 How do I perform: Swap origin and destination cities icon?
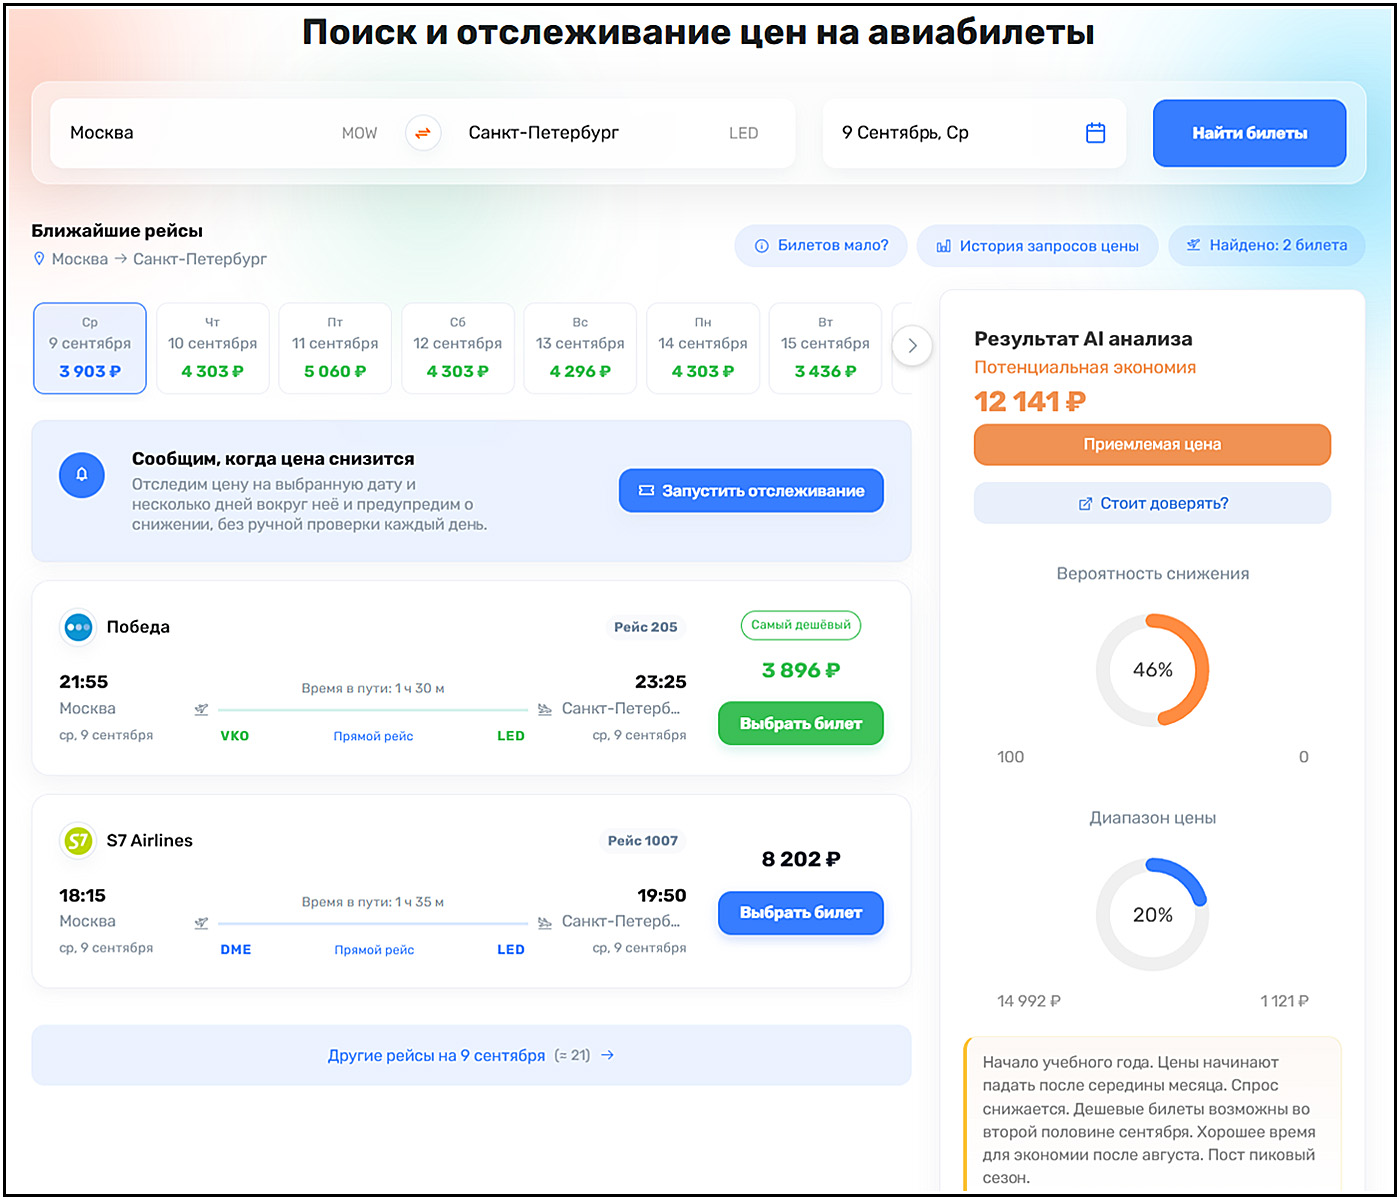423,133
